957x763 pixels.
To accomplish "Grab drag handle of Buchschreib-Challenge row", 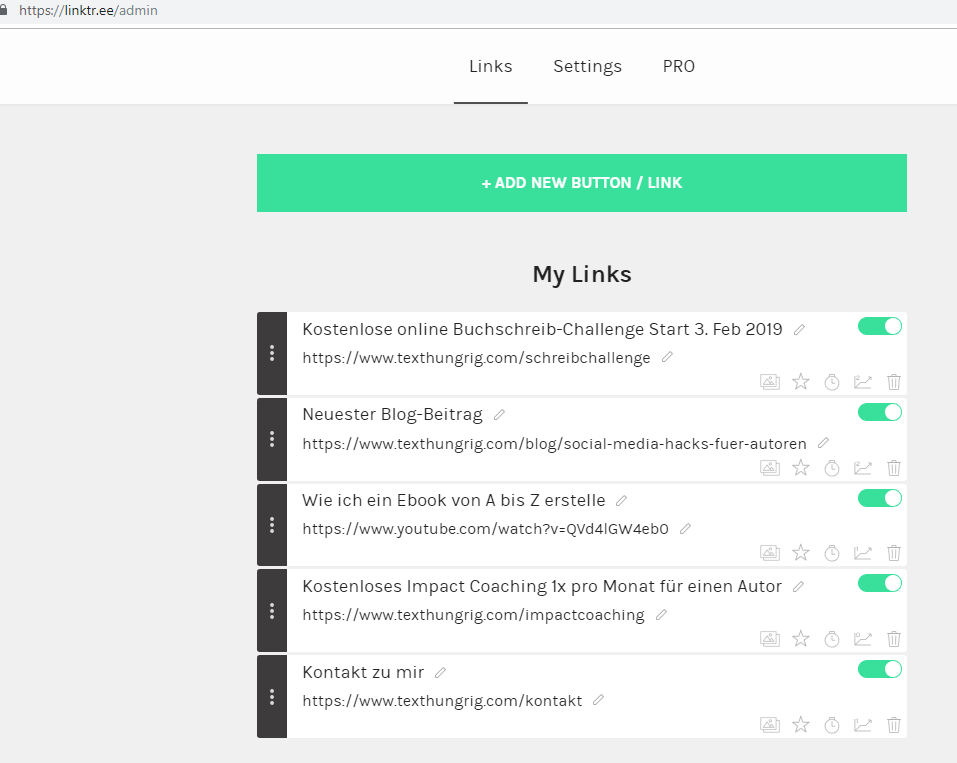I will [272, 353].
